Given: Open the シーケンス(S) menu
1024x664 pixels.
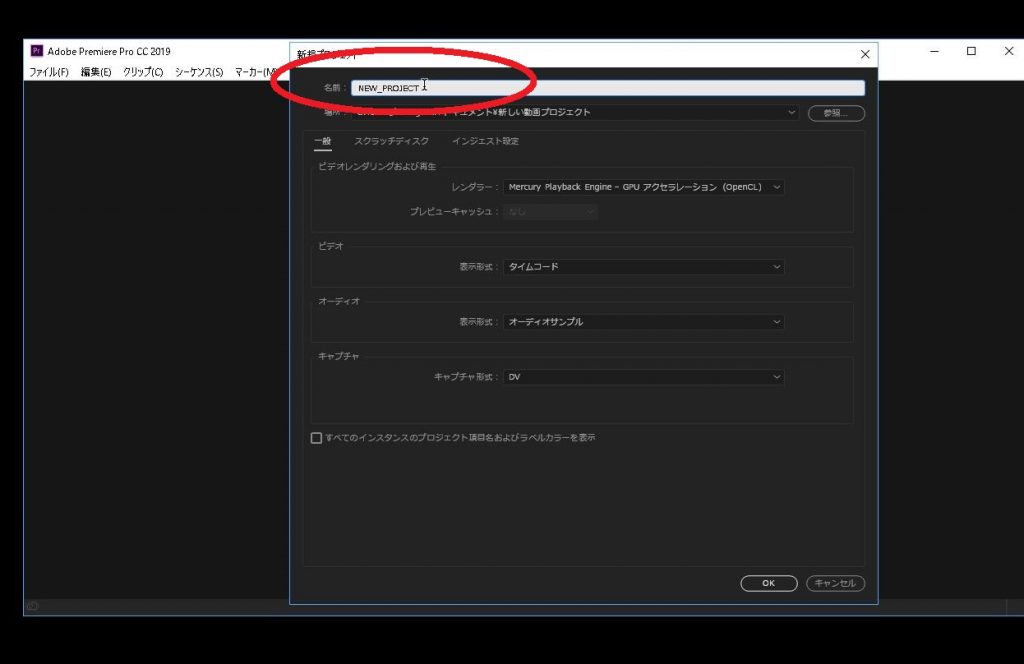Looking at the screenshot, I should pyautogui.click(x=199, y=72).
